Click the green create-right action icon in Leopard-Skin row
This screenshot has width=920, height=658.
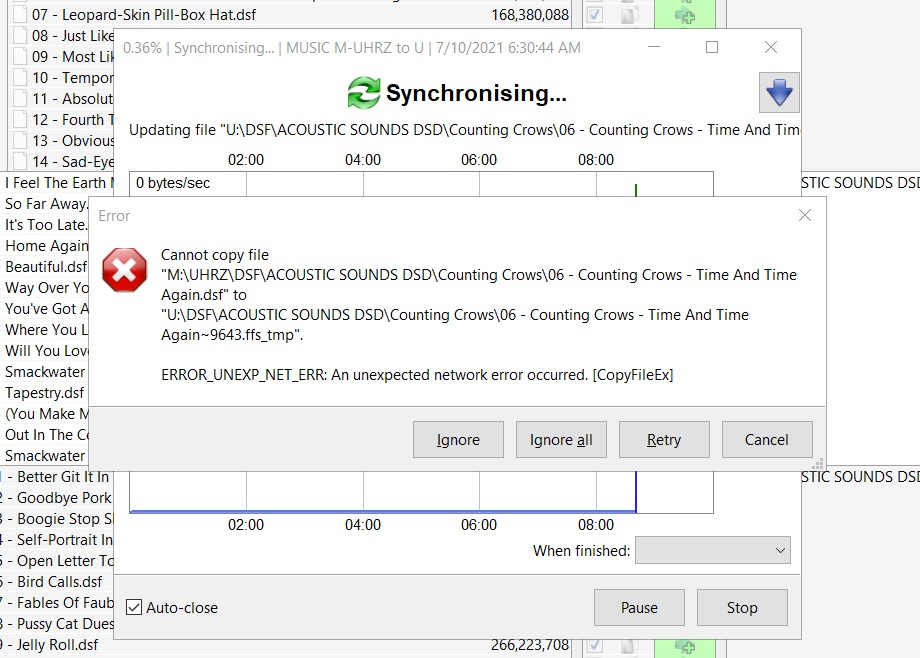[685, 15]
